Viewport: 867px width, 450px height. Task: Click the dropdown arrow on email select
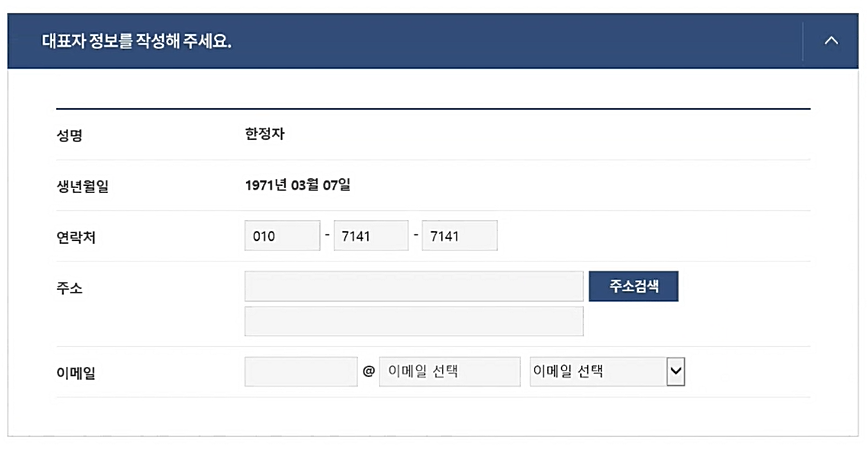click(676, 371)
